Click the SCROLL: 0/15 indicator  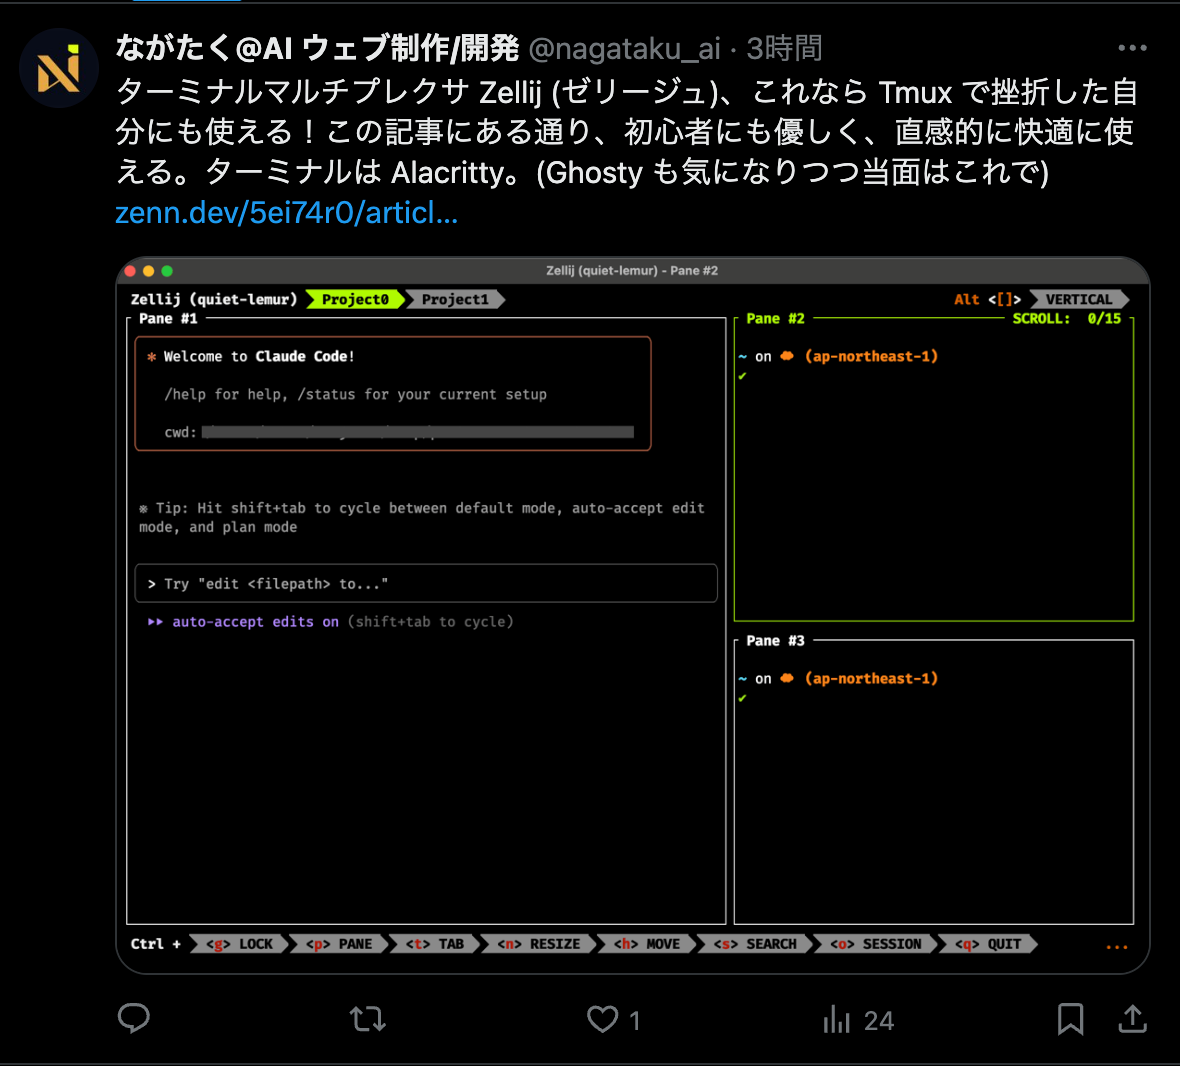pyautogui.click(x=1066, y=319)
